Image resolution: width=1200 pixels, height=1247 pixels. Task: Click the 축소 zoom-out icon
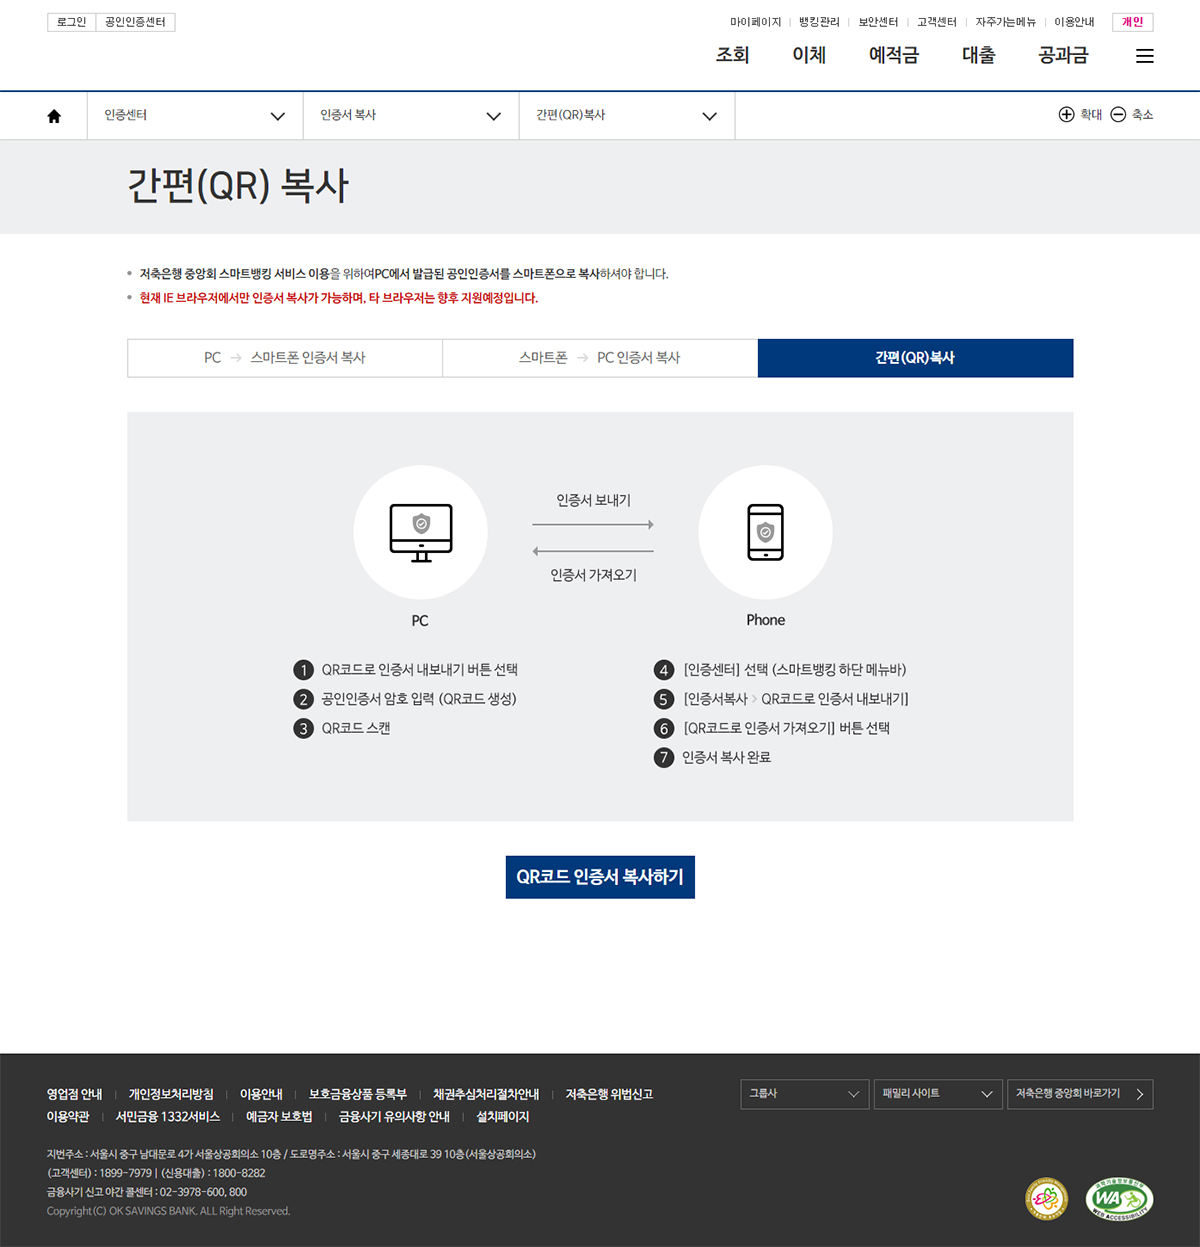click(x=1118, y=115)
